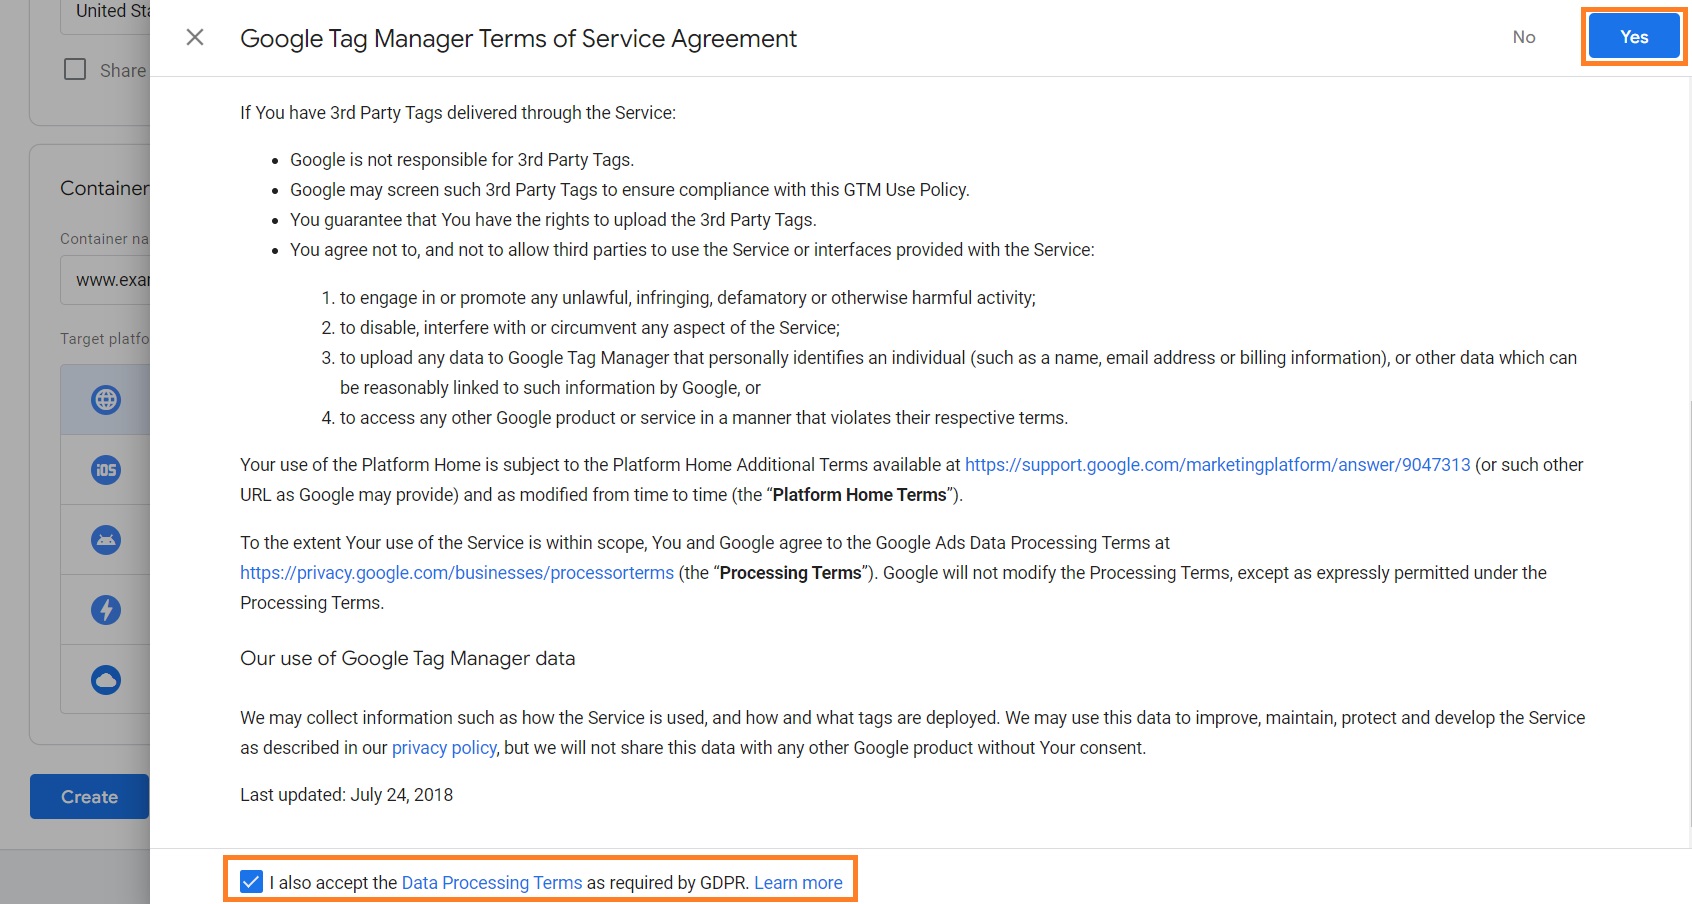The image size is (1692, 904).
Task: Click the container name input showing www.exa
Action: pyautogui.click(x=110, y=279)
